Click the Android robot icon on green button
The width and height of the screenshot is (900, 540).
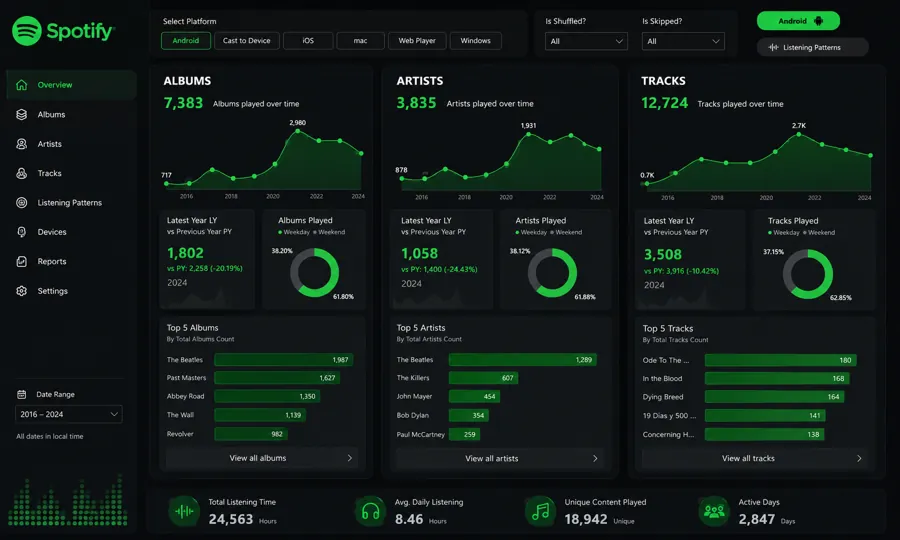(818, 21)
